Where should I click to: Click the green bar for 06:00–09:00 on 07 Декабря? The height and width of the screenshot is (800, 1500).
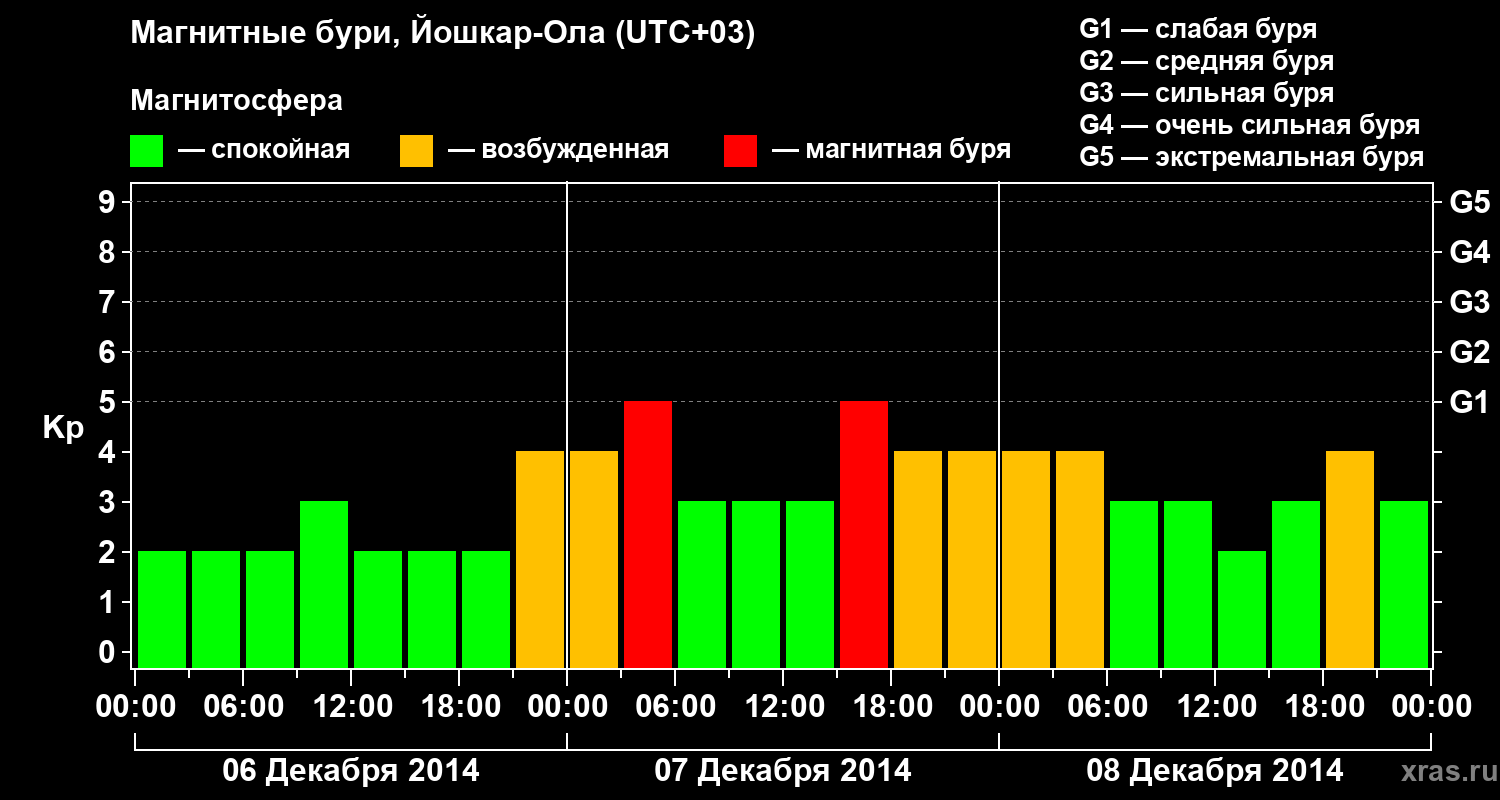(702, 585)
